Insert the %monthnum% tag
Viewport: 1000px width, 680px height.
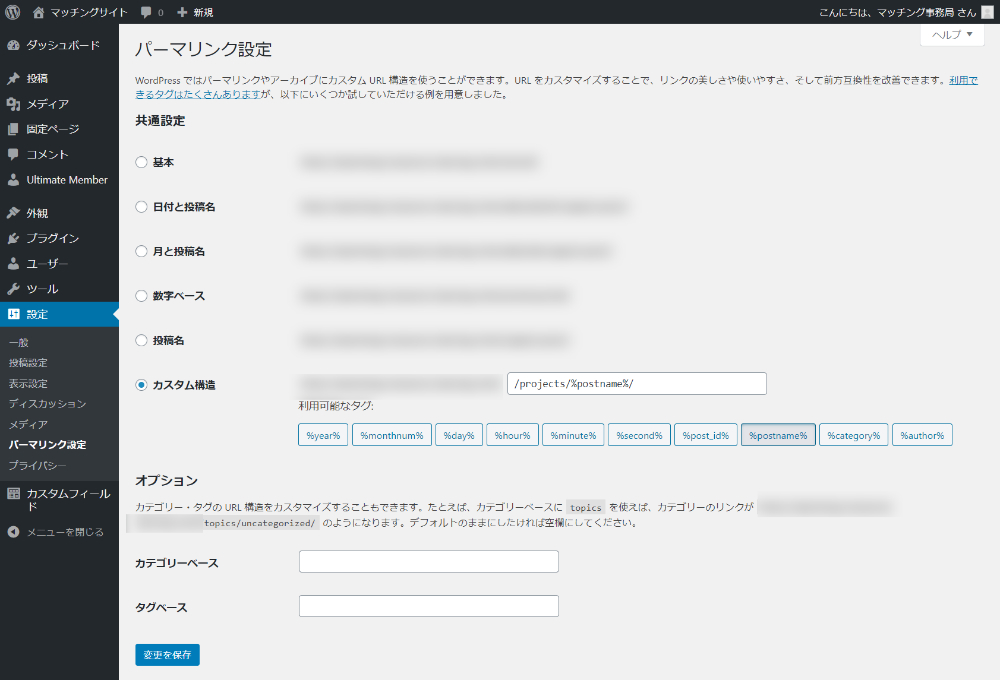click(392, 435)
